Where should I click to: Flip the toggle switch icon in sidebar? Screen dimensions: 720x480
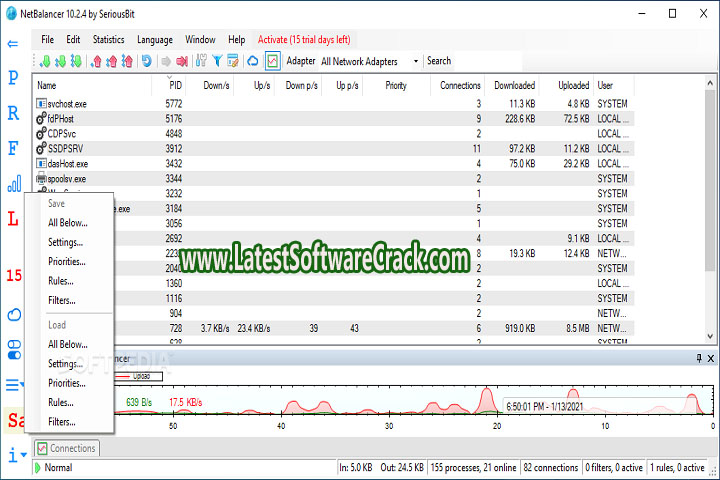tap(14, 350)
